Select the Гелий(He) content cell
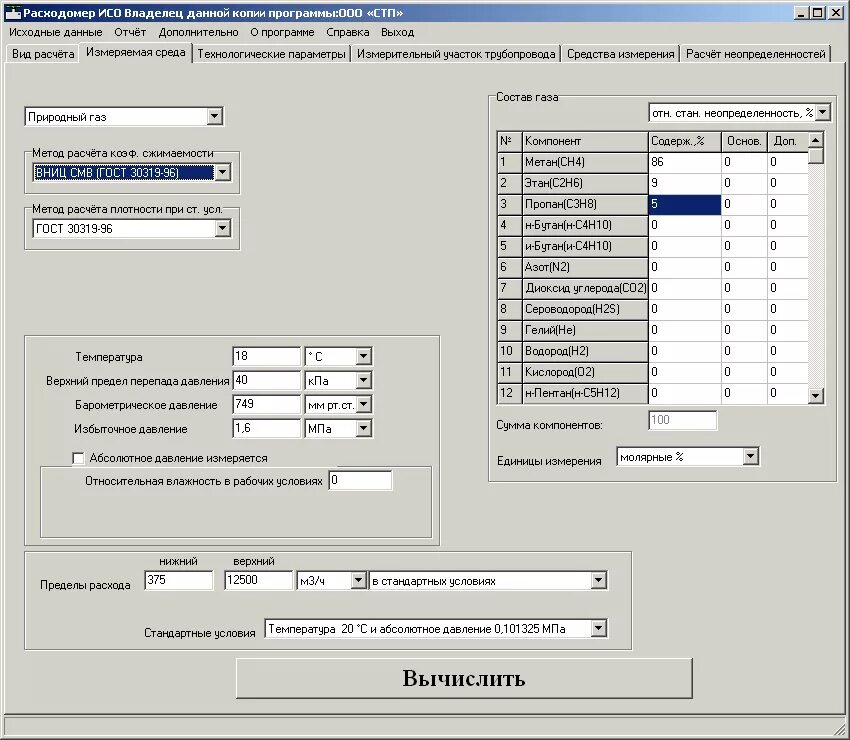The height and width of the screenshot is (740, 850). click(685, 330)
